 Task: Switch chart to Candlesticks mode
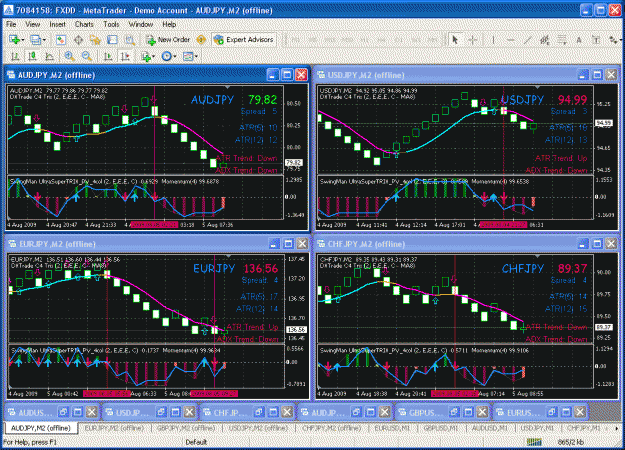pos(32,57)
